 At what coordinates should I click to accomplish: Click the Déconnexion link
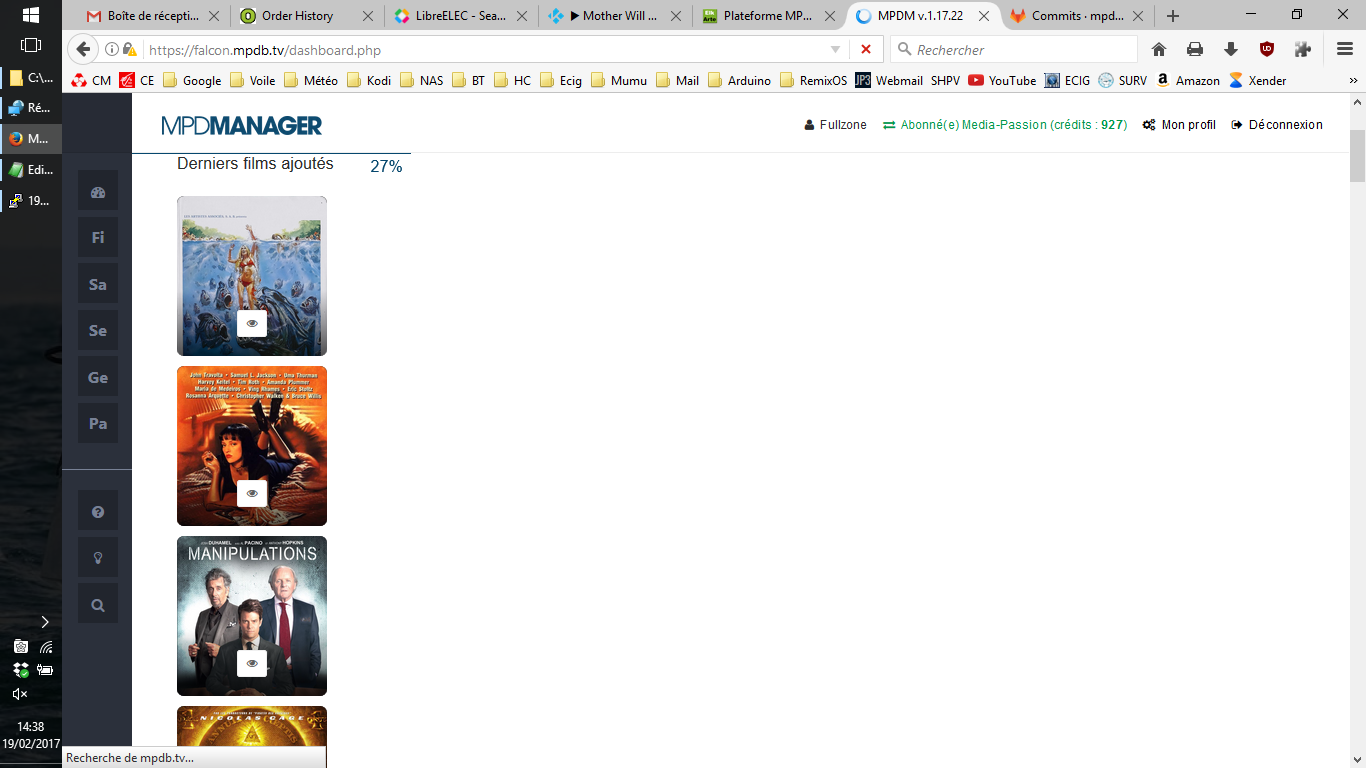(1277, 125)
